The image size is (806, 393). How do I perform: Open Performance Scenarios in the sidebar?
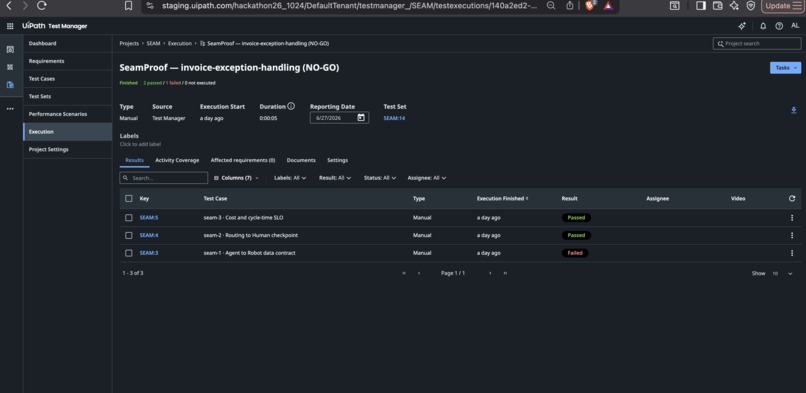[x=67, y=114]
